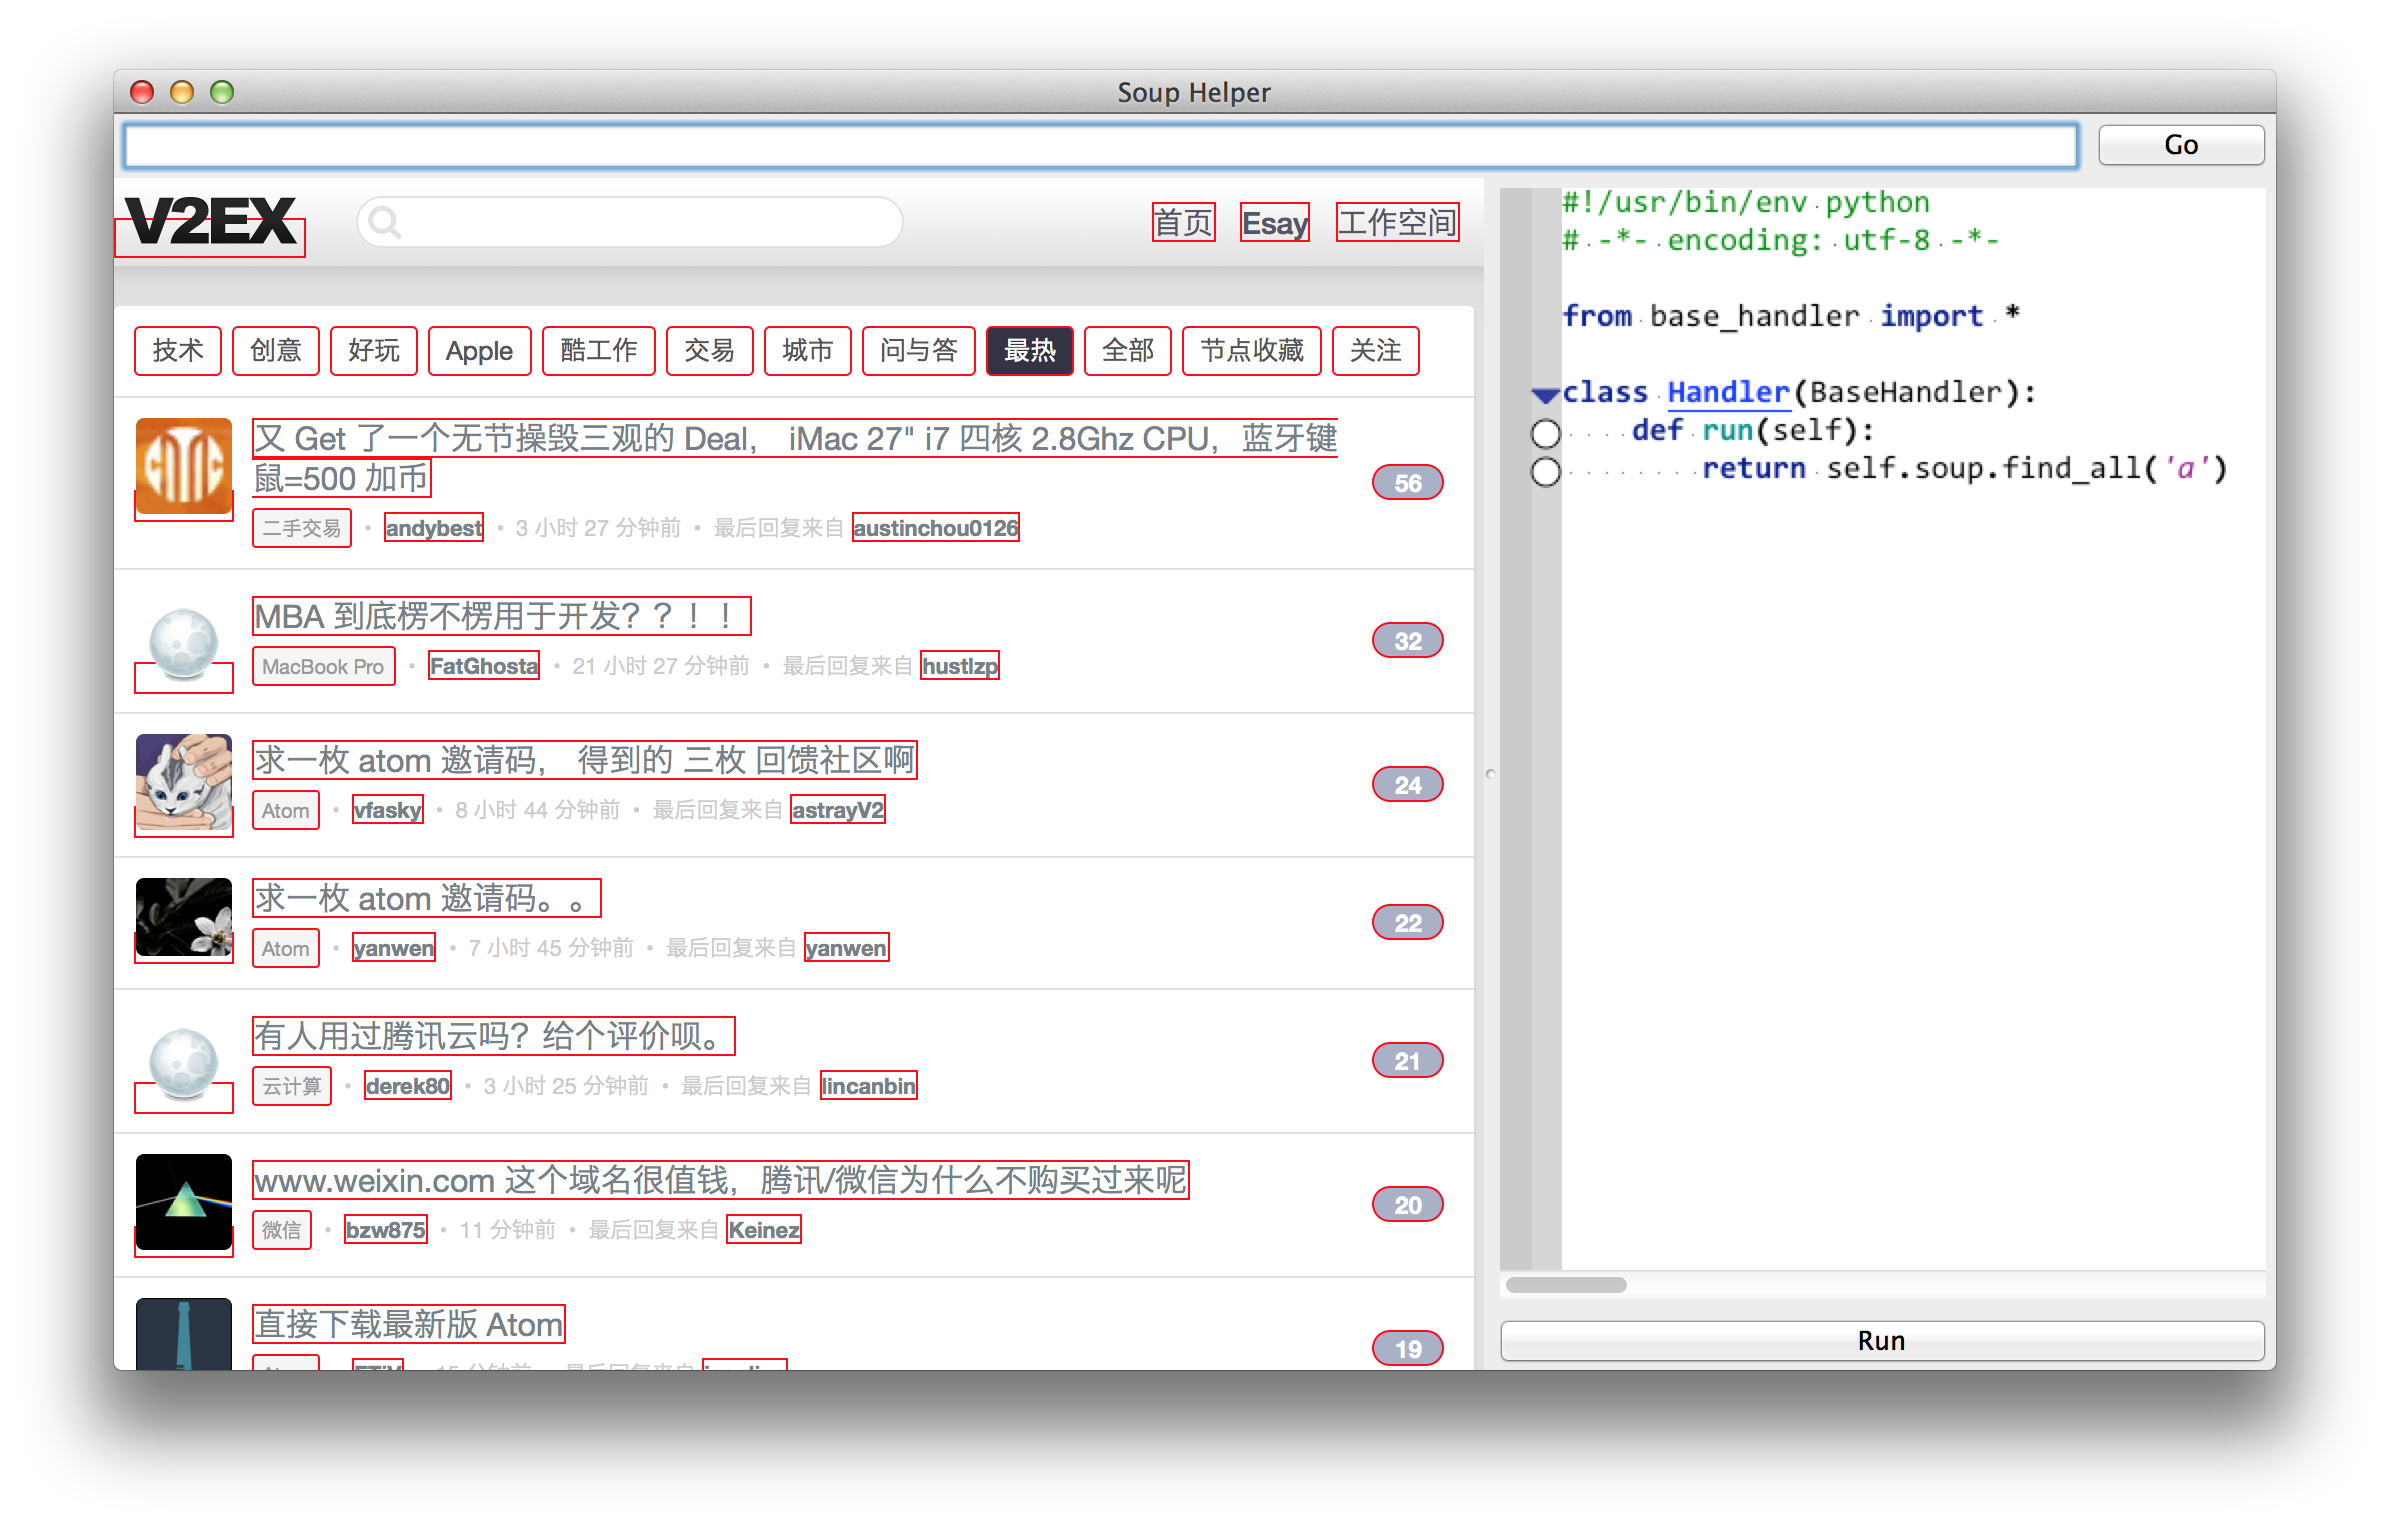Click reply count badge 20
This screenshot has height=1528, width=2390.
pyautogui.click(x=1408, y=1205)
